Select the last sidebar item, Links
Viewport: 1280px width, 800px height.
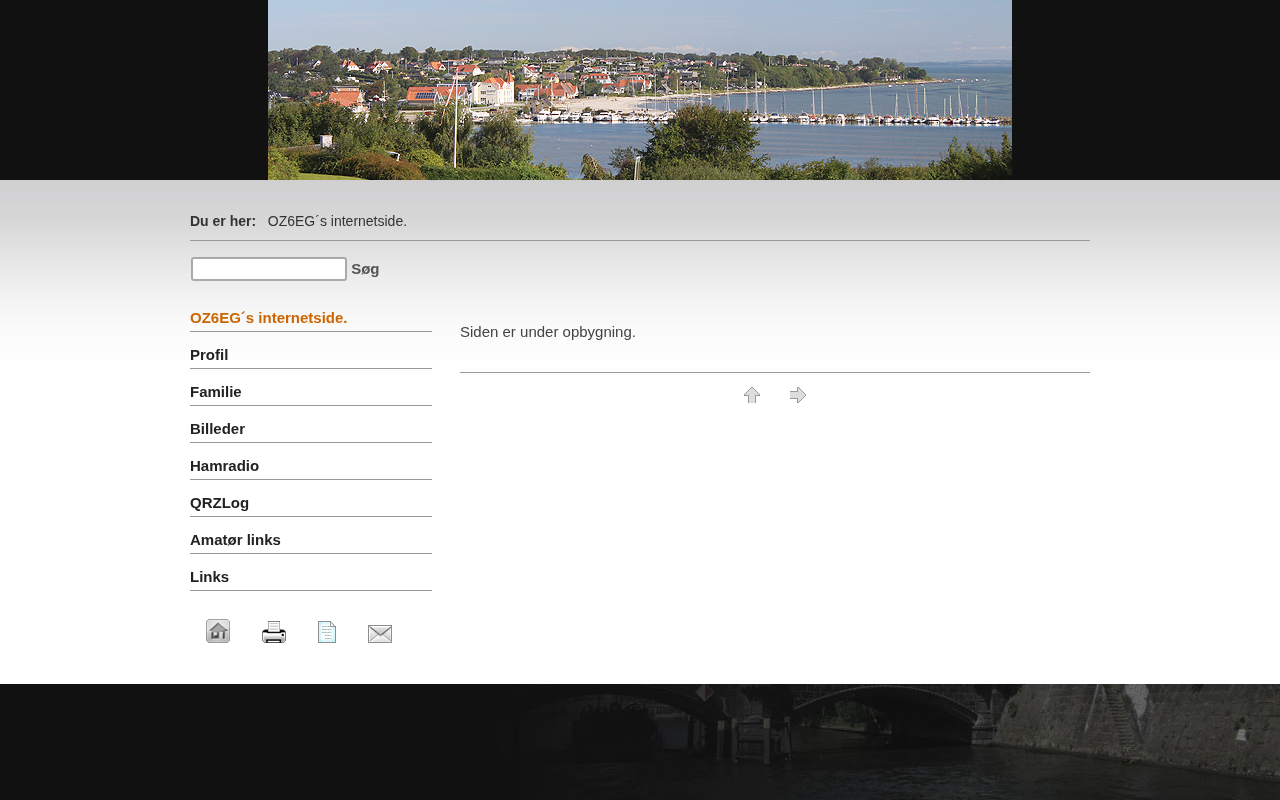tap(210, 577)
